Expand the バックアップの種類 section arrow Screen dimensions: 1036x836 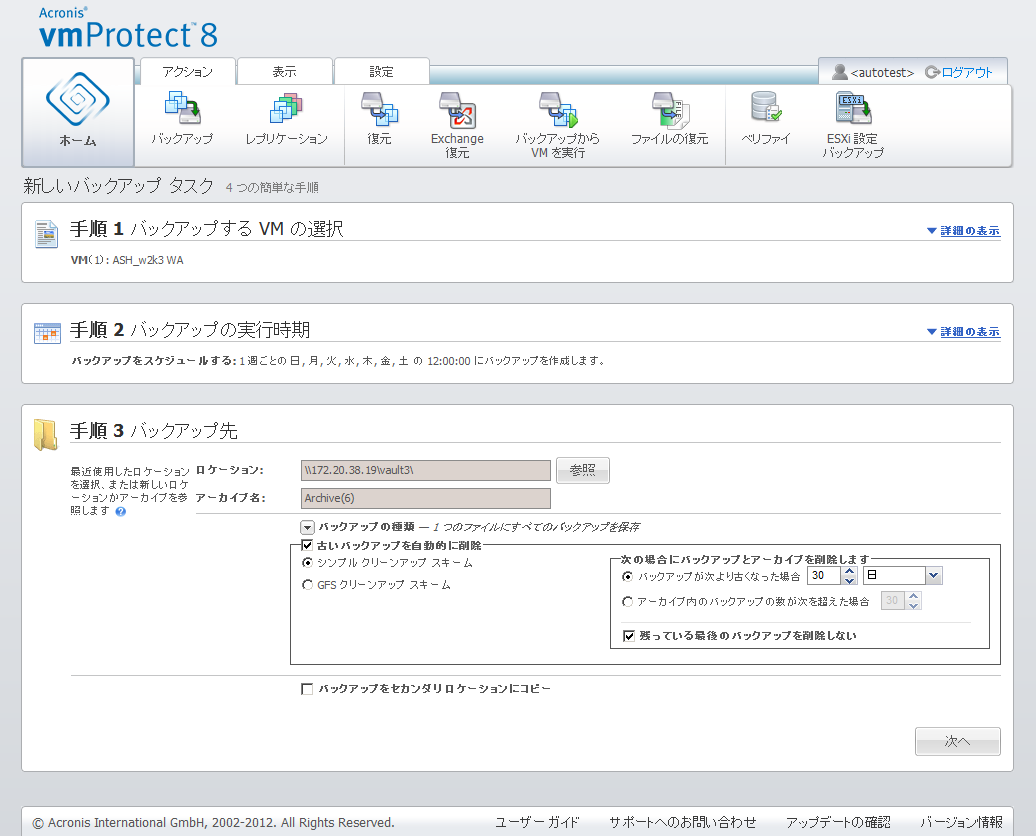(308, 527)
